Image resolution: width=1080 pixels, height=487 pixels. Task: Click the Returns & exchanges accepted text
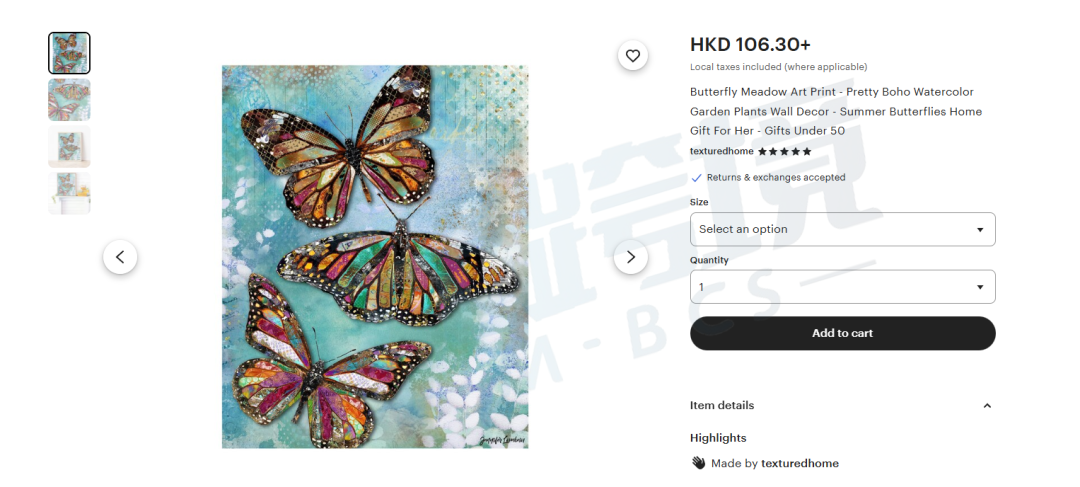click(776, 178)
